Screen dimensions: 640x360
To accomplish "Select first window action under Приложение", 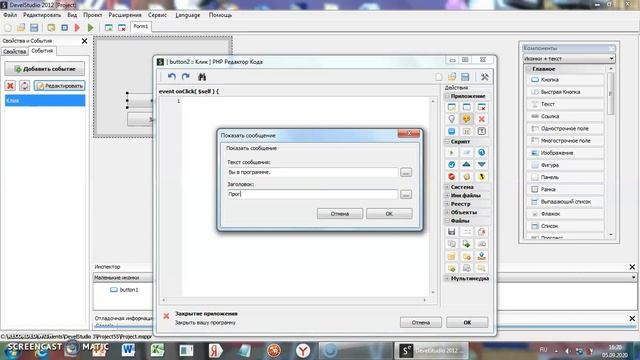I will pos(451,107).
